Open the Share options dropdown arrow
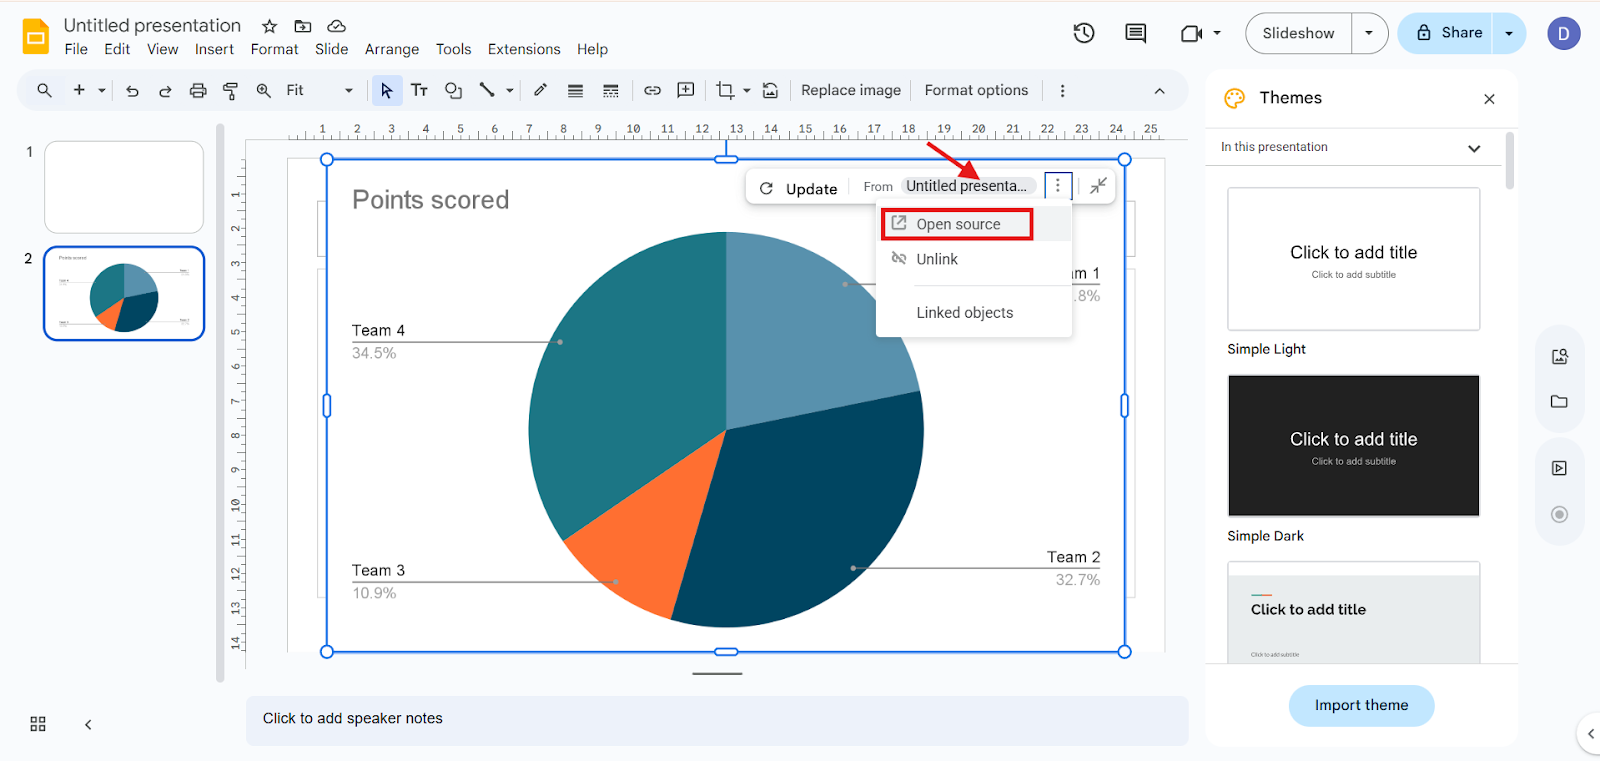1600x761 pixels. [1509, 33]
